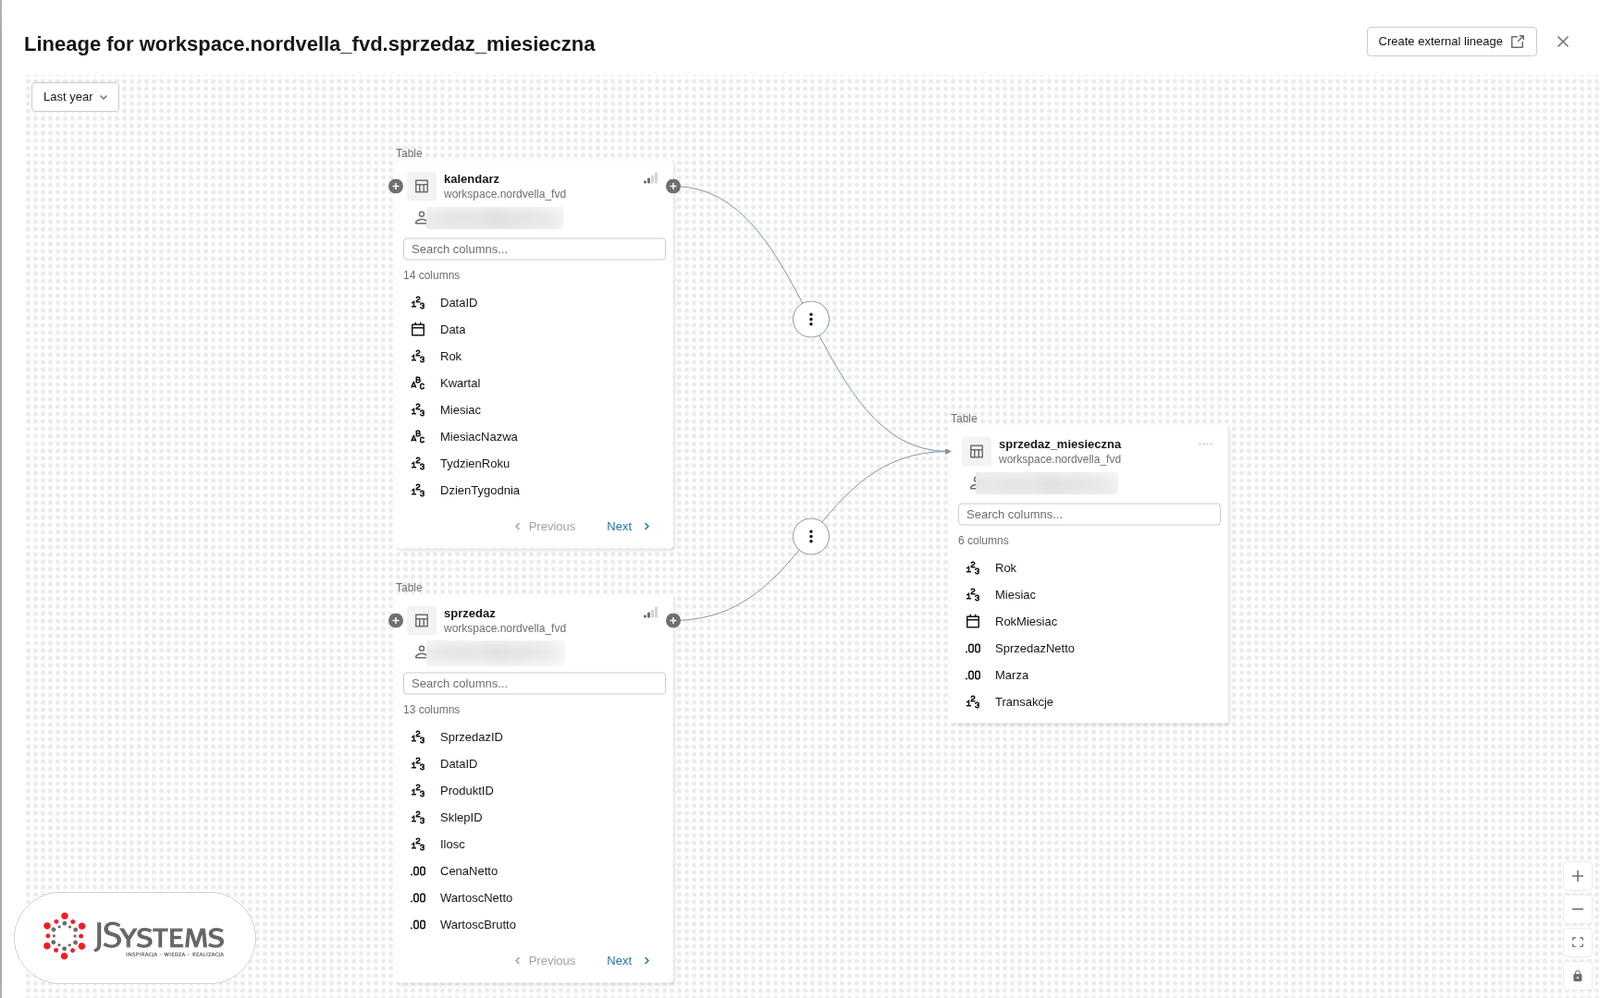
Task: Open the sprzedaz lineage edge options menu
Action: coord(811,537)
